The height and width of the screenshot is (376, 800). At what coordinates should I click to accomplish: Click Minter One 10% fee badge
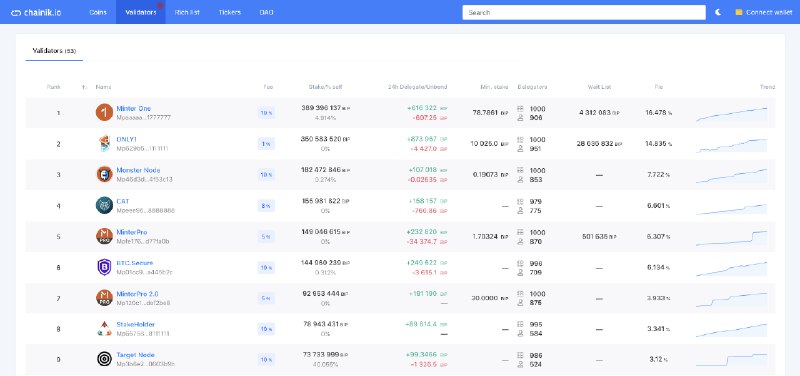click(266, 113)
